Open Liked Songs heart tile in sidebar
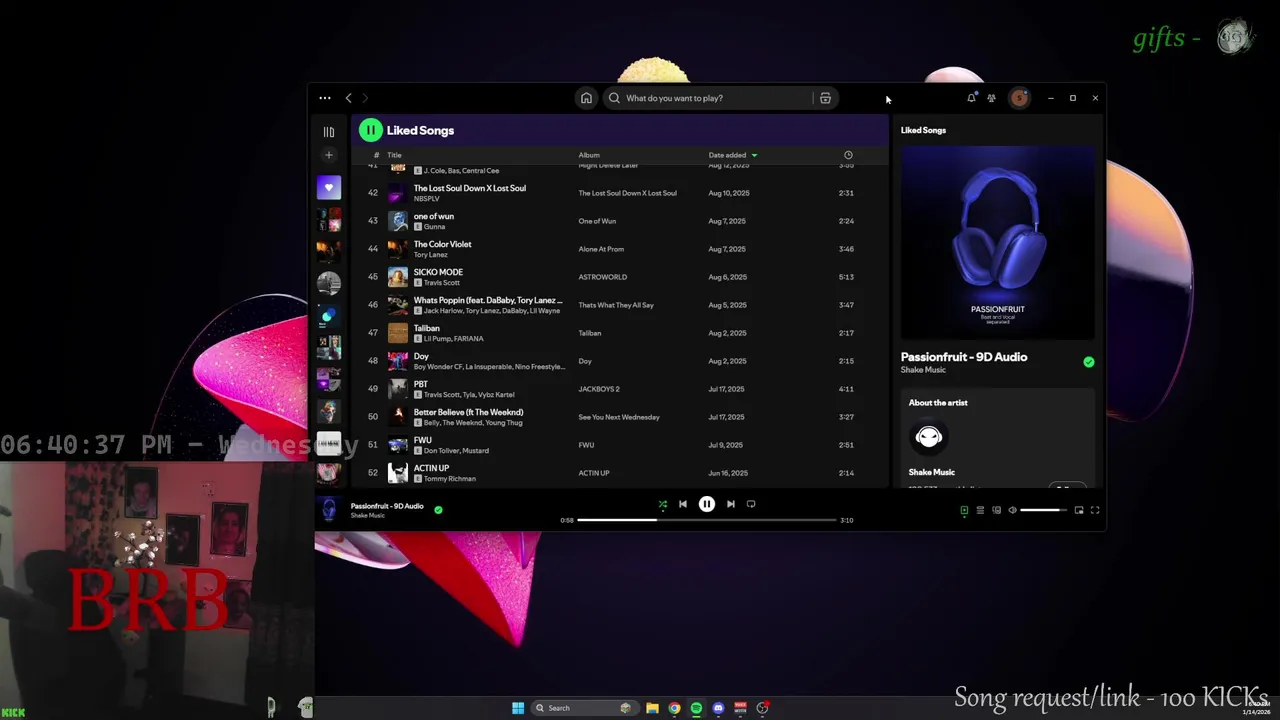The width and height of the screenshot is (1280, 720). tap(328, 187)
